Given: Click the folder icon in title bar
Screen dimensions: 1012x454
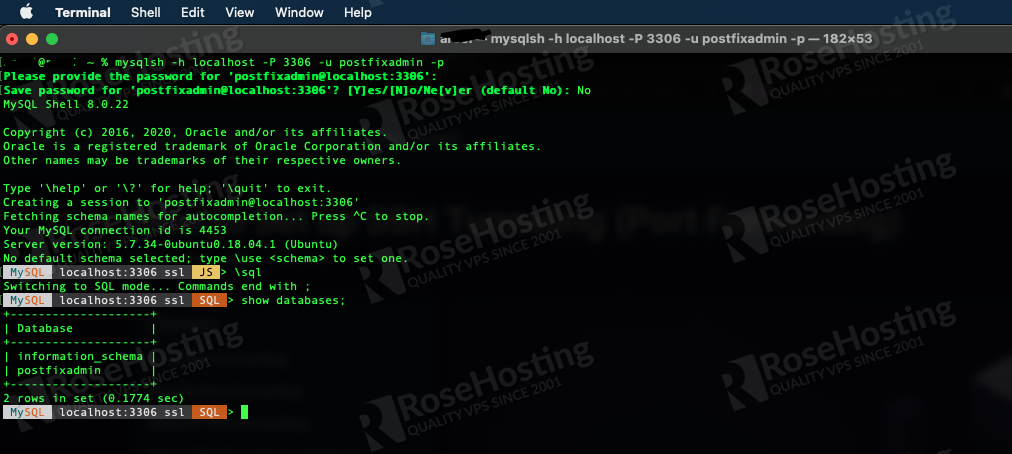Looking at the screenshot, I should 427,39.
